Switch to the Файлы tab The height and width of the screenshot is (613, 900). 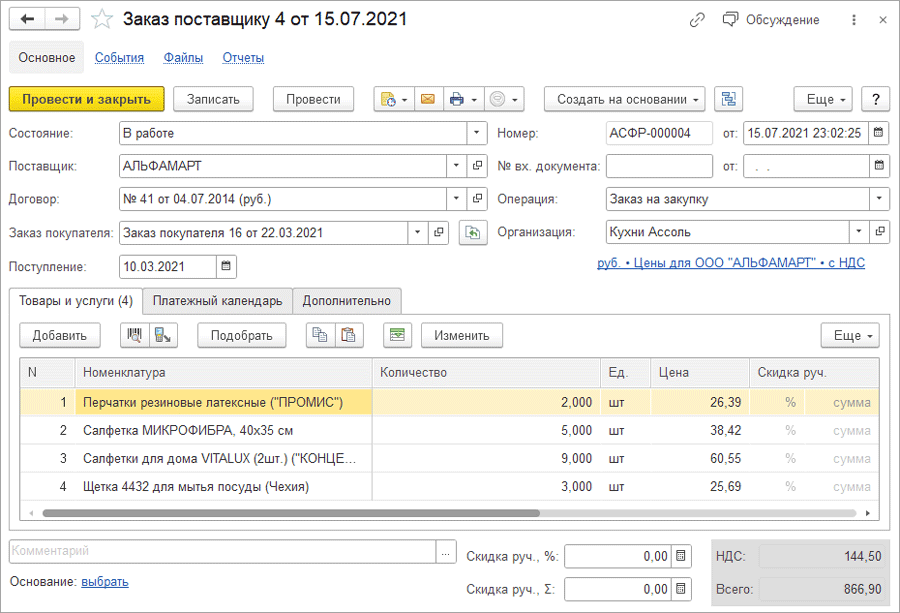[183, 57]
